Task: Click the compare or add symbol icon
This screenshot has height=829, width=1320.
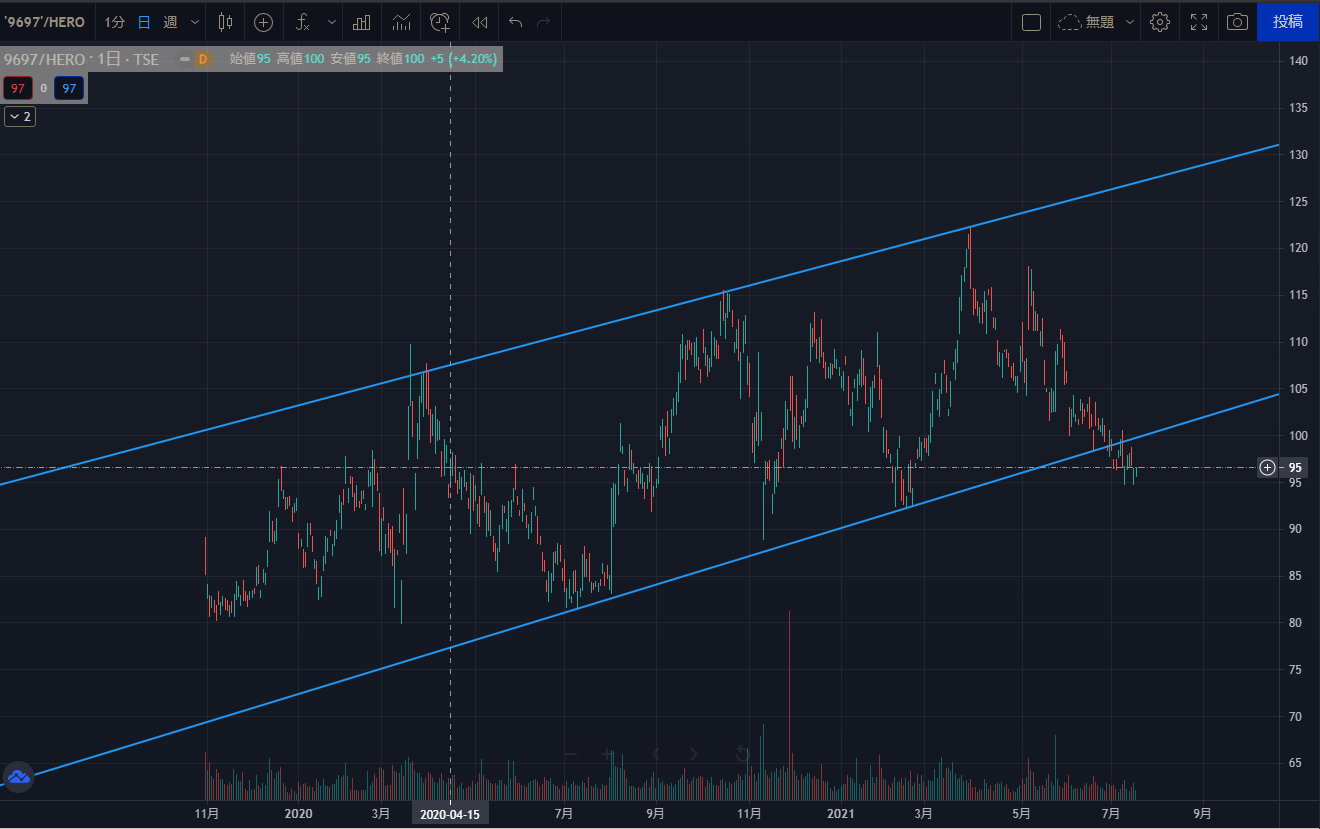Action: coord(263,21)
